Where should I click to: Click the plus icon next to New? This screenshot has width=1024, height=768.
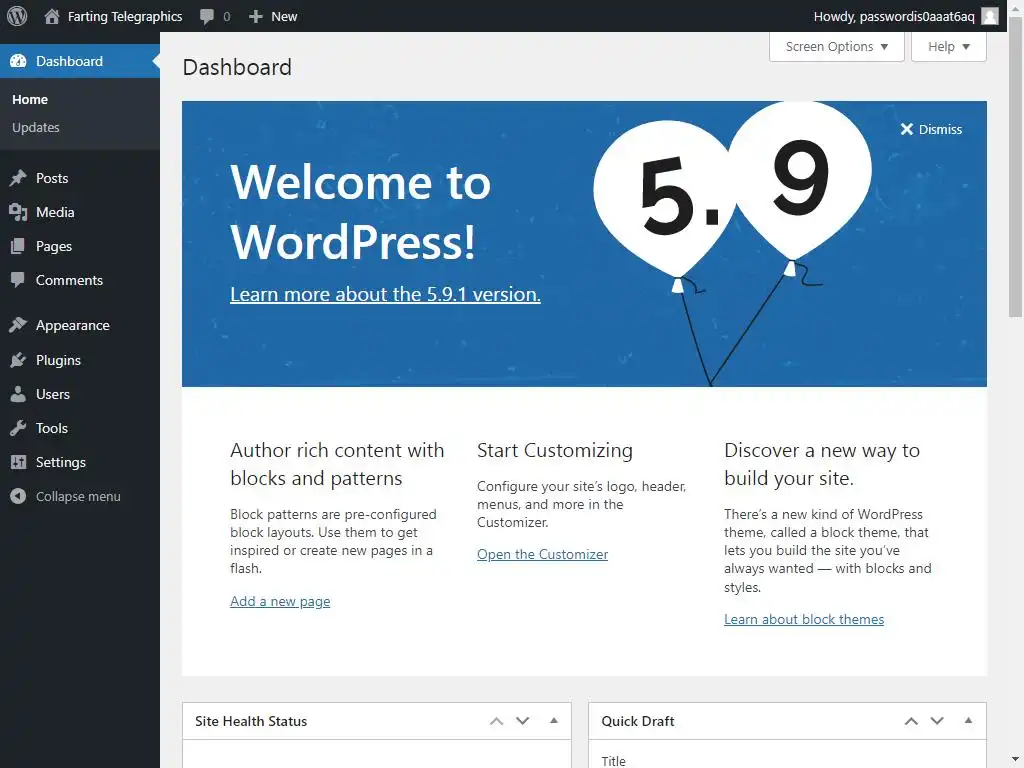pos(255,16)
